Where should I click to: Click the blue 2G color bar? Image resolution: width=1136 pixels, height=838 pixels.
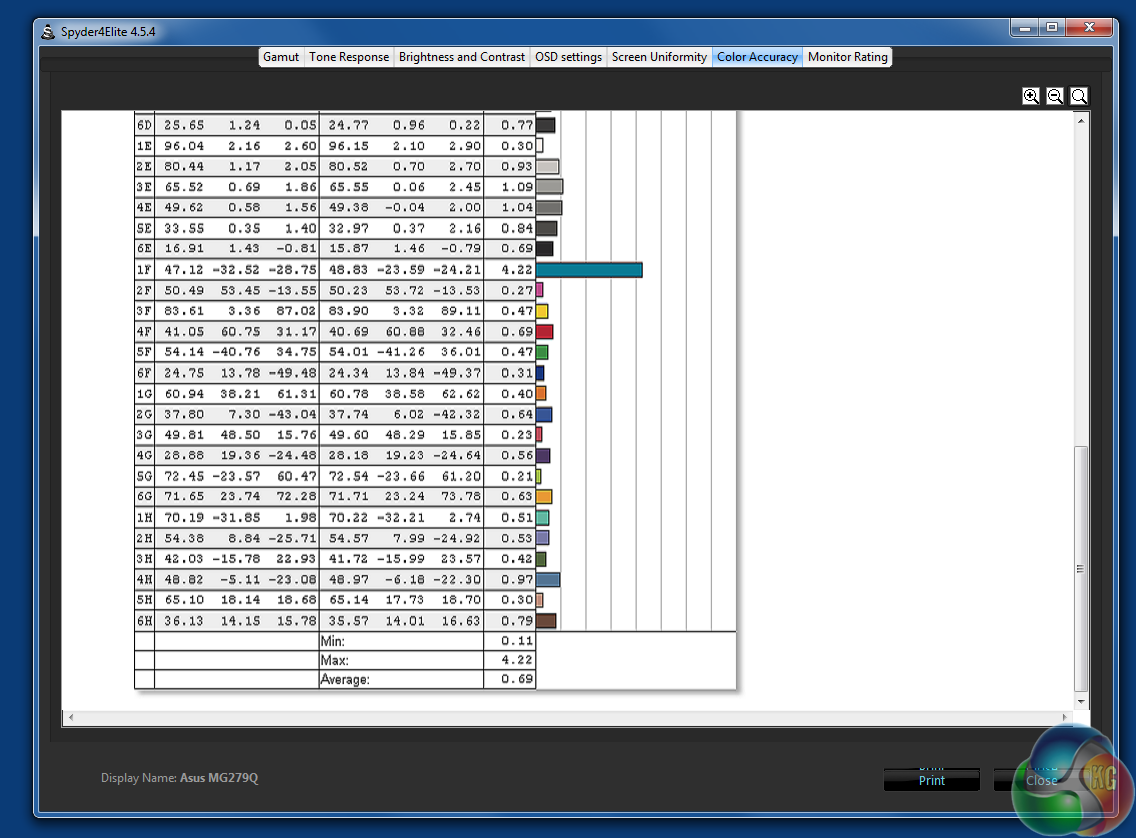[544, 414]
